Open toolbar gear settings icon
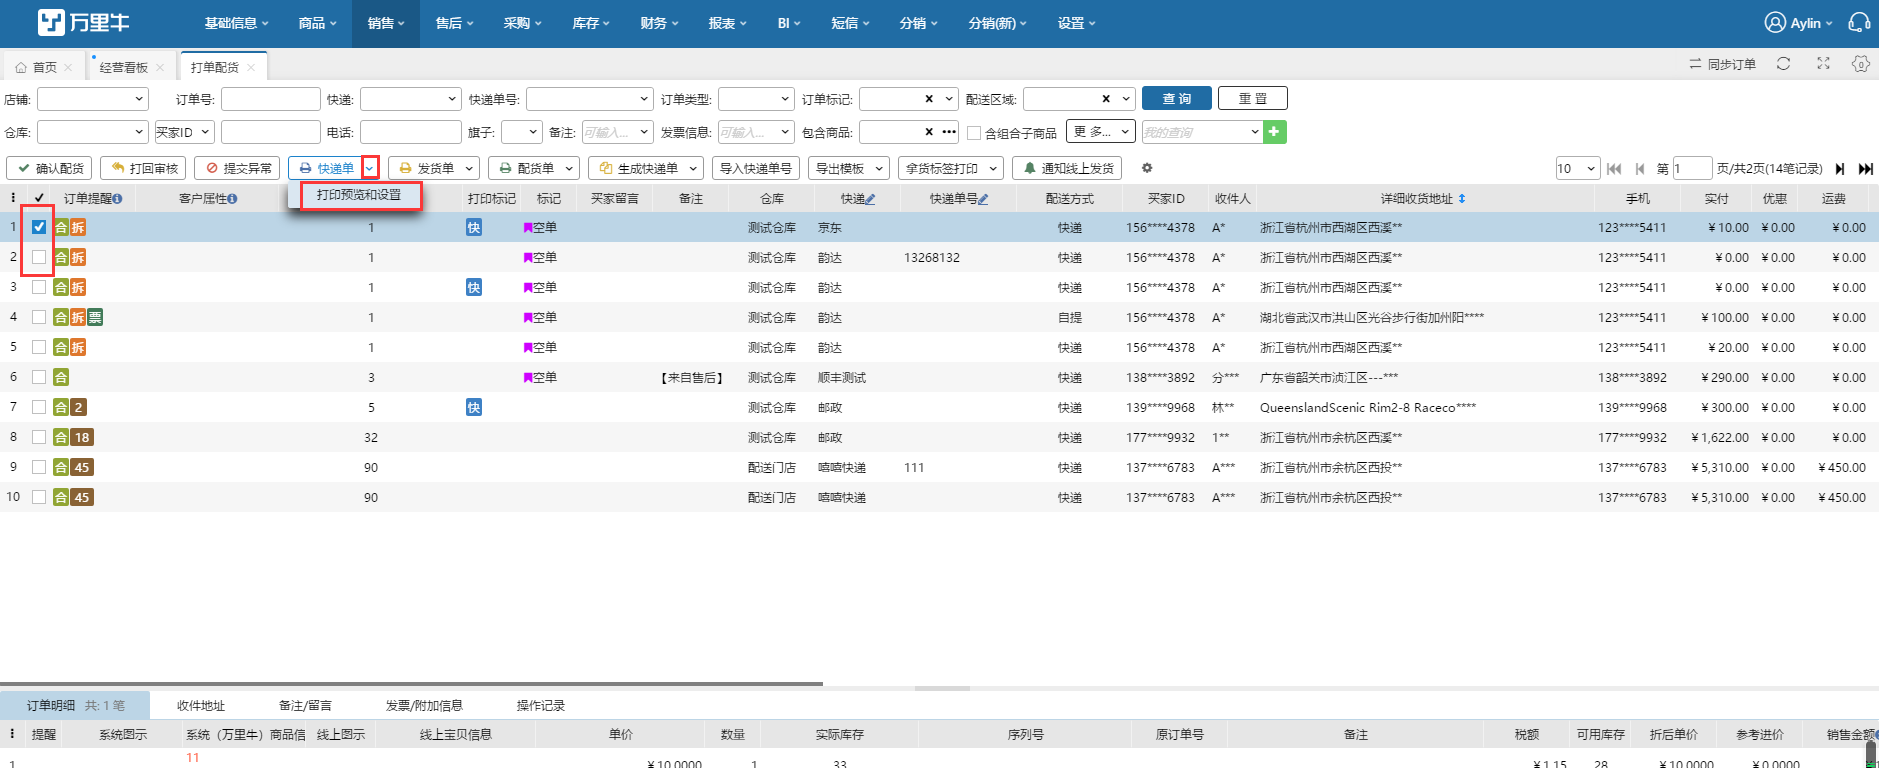Viewport: 1879px width, 768px height. click(1147, 168)
